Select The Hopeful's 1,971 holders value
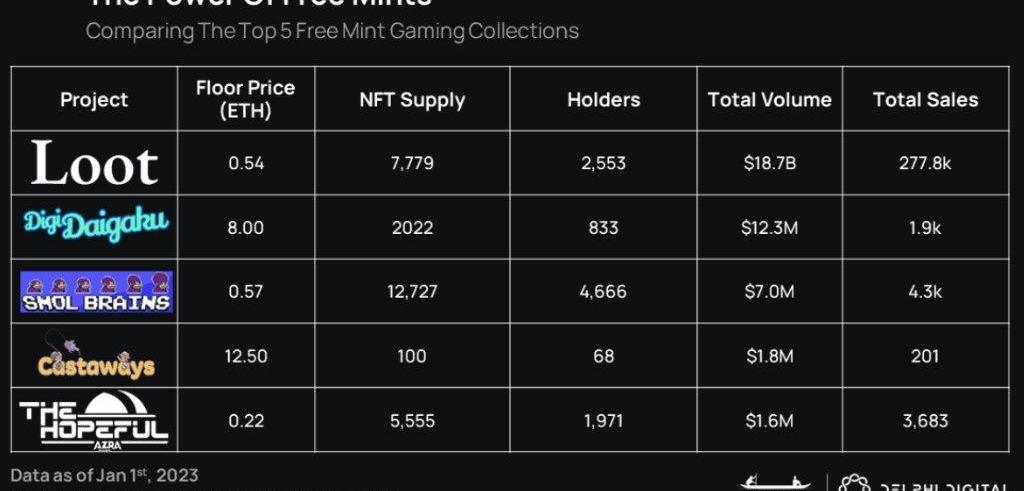The image size is (1024, 491). pyautogui.click(x=603, y=421)
